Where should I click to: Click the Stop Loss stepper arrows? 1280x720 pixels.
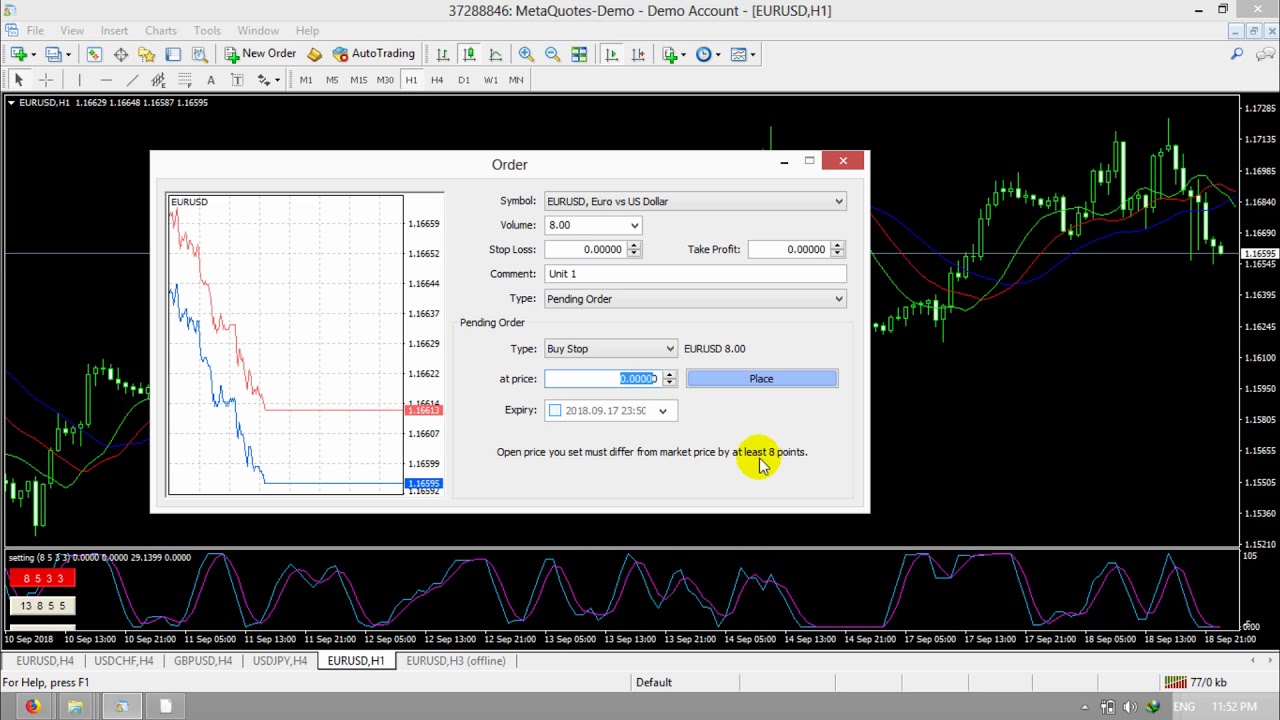click(633, 250)
